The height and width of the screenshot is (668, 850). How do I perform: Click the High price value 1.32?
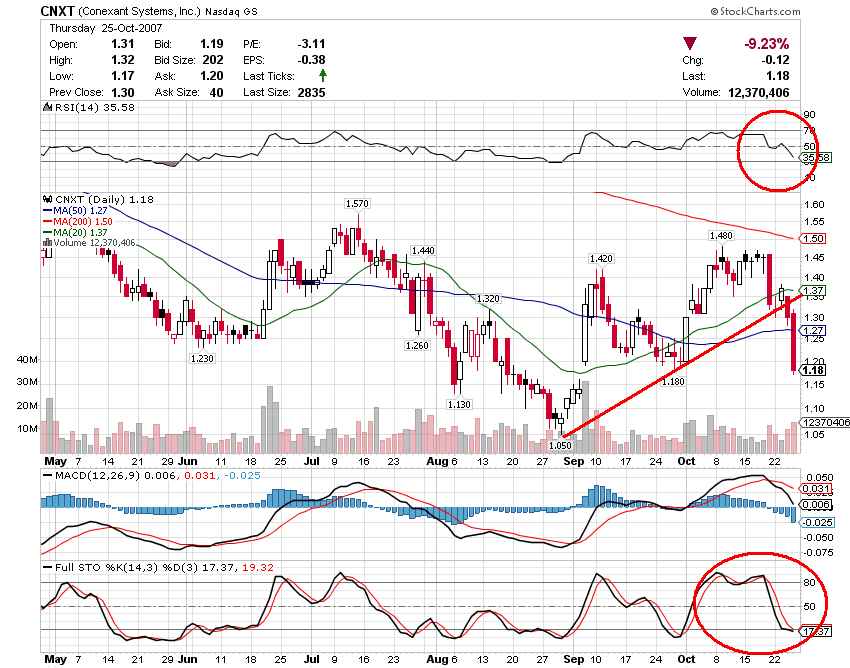[x=123, y=60]
